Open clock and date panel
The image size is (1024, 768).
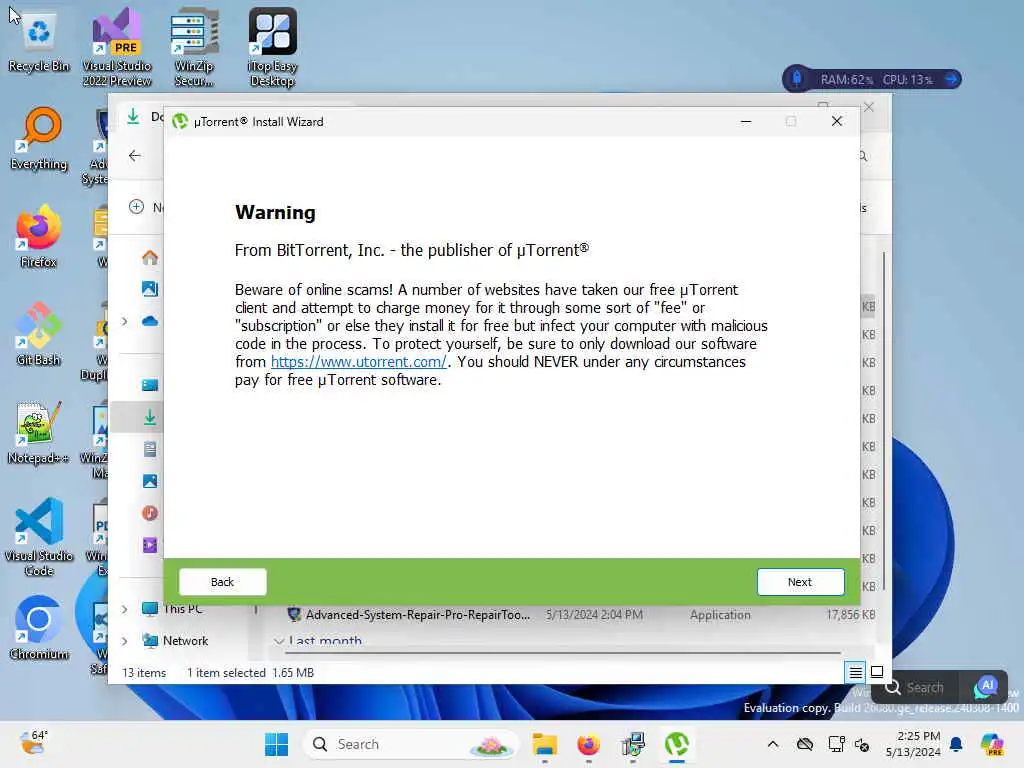click(x=912, y=744)
